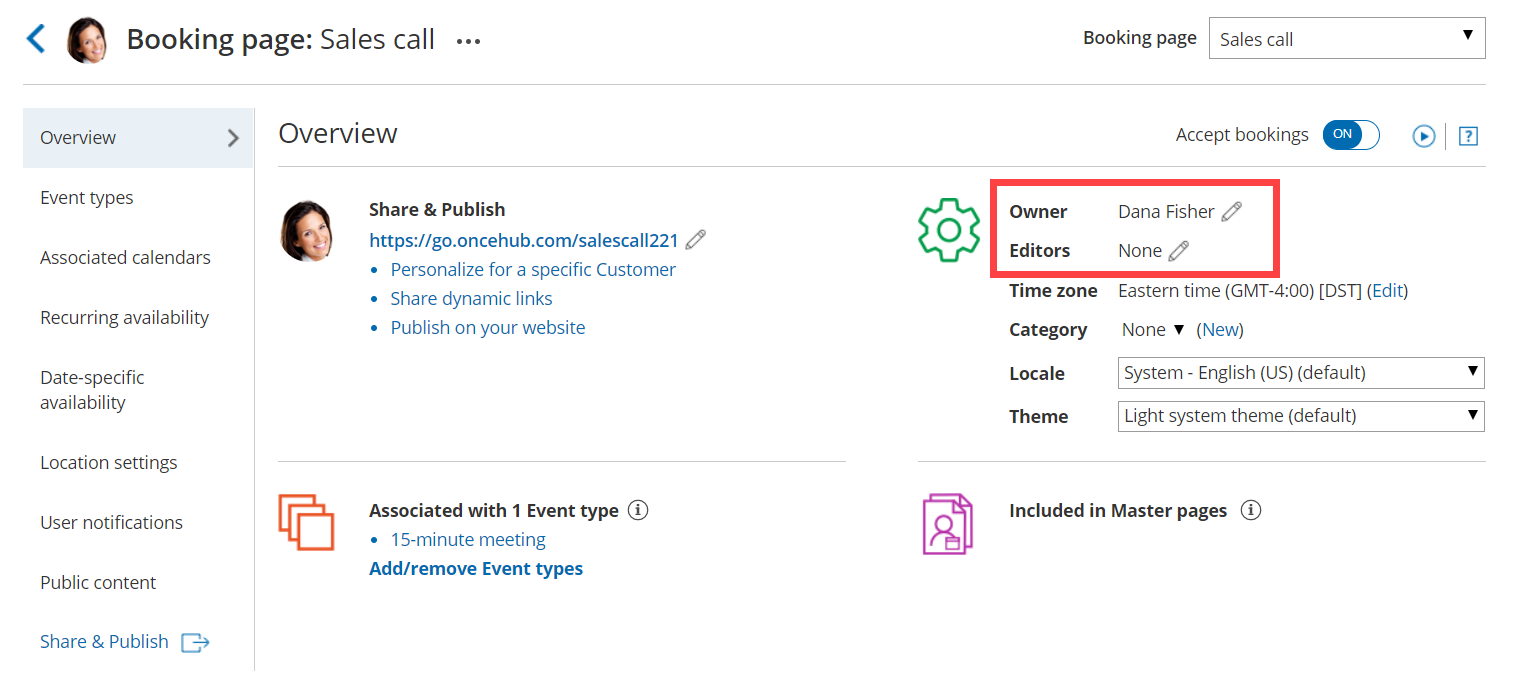This screenshot has height=680, width=1514.
Task: Open the Category None dropdown arrow
Action: pyautogui.click(x=1178, y=330)
